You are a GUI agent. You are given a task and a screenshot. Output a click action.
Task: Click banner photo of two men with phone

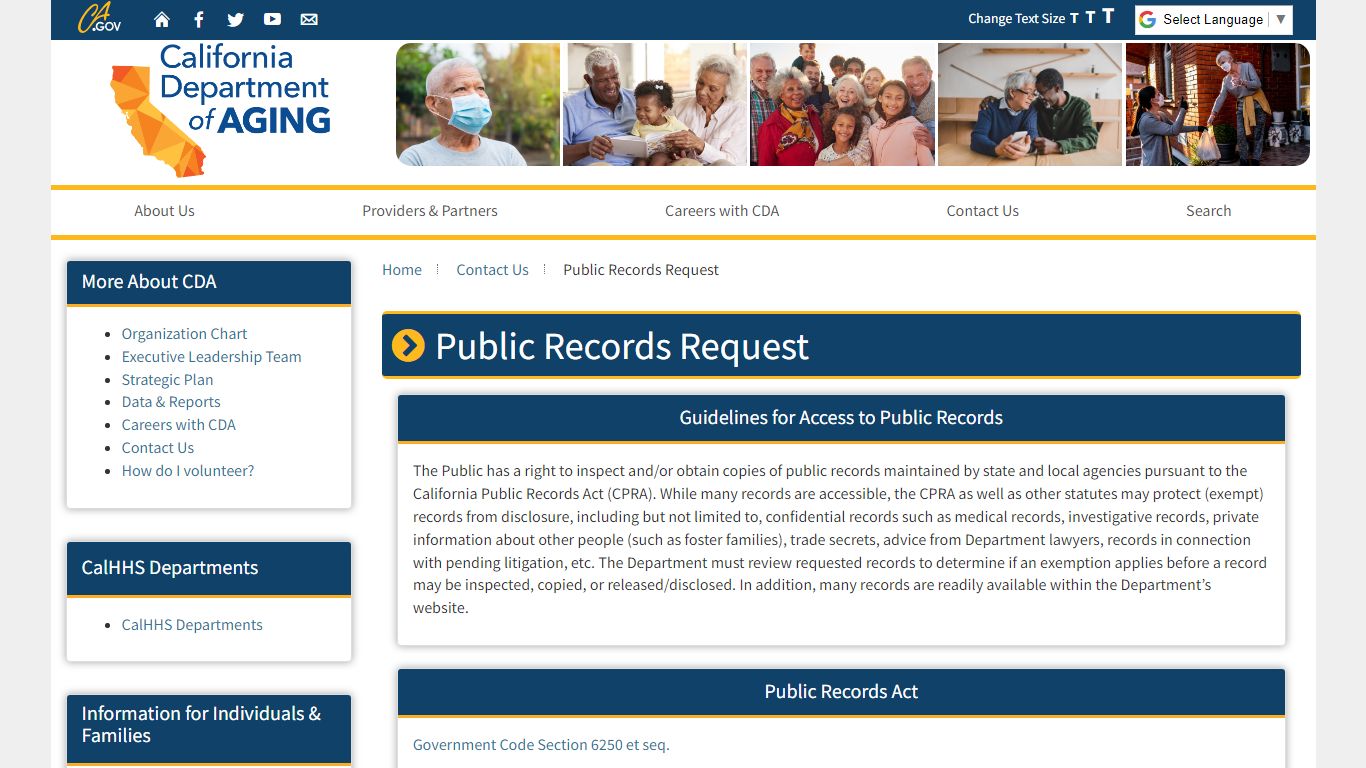(x=1030, y=104)
